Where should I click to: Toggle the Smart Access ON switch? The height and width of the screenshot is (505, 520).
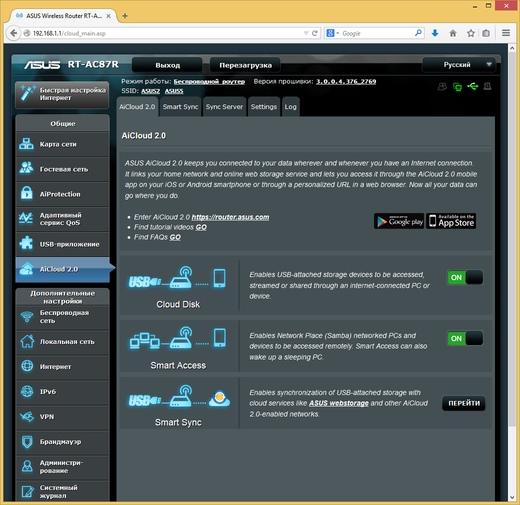pos(465,338)
